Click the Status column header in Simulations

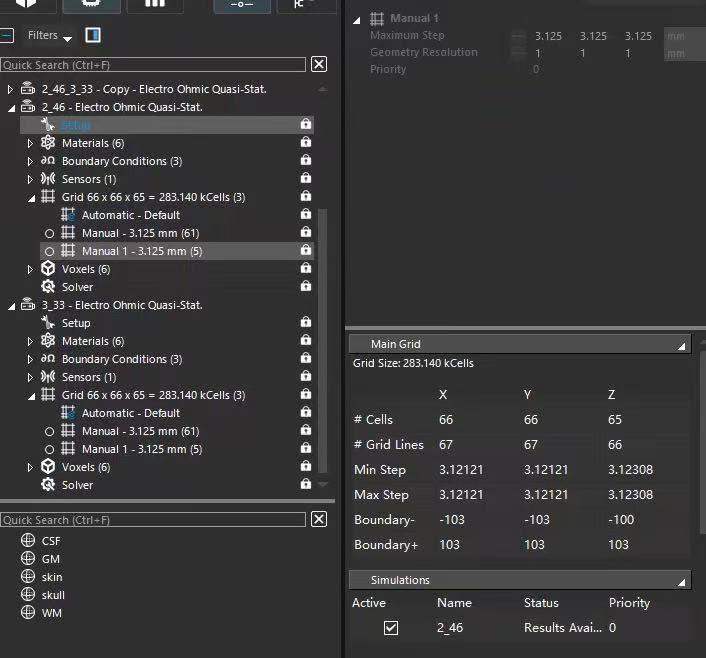point(541,603)
